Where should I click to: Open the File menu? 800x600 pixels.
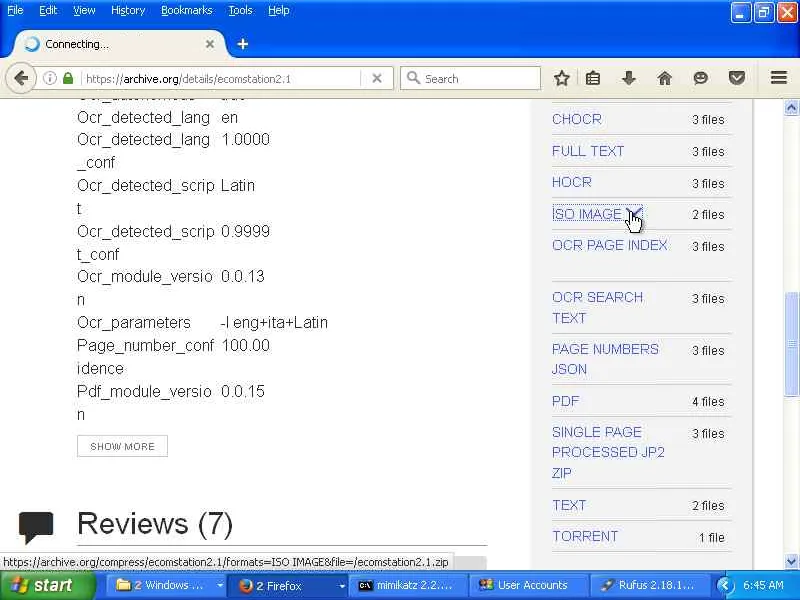(x=15, y=10)
